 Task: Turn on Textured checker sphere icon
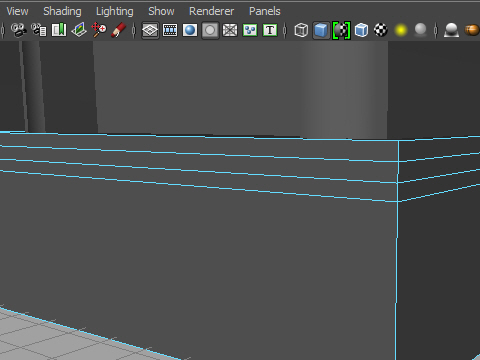click(381, 30)
